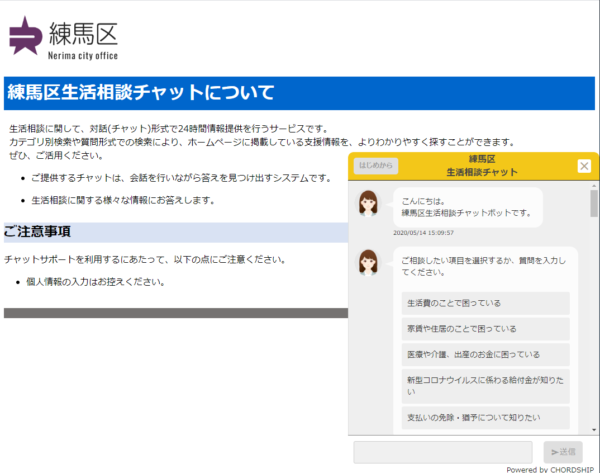600x473 pixels.
Task: Click the 2020/05/14 message timestamp
Action: 424,233
